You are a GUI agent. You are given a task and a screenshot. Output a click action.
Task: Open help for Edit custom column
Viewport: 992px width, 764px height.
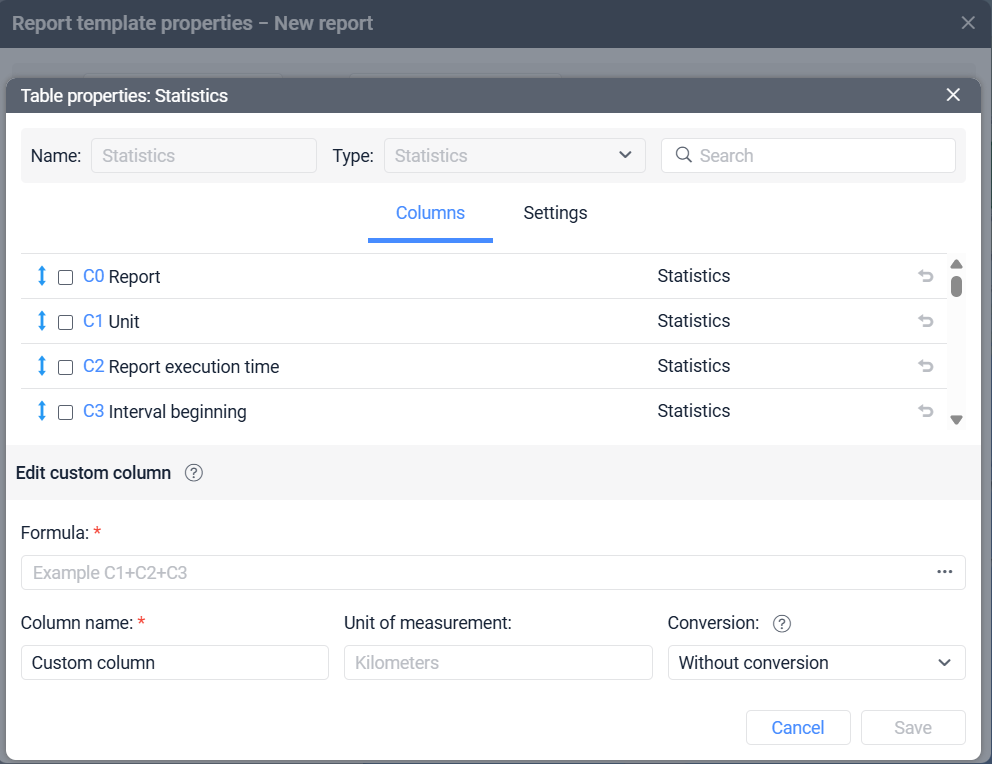pyautogui.click(x=194, y=473)
